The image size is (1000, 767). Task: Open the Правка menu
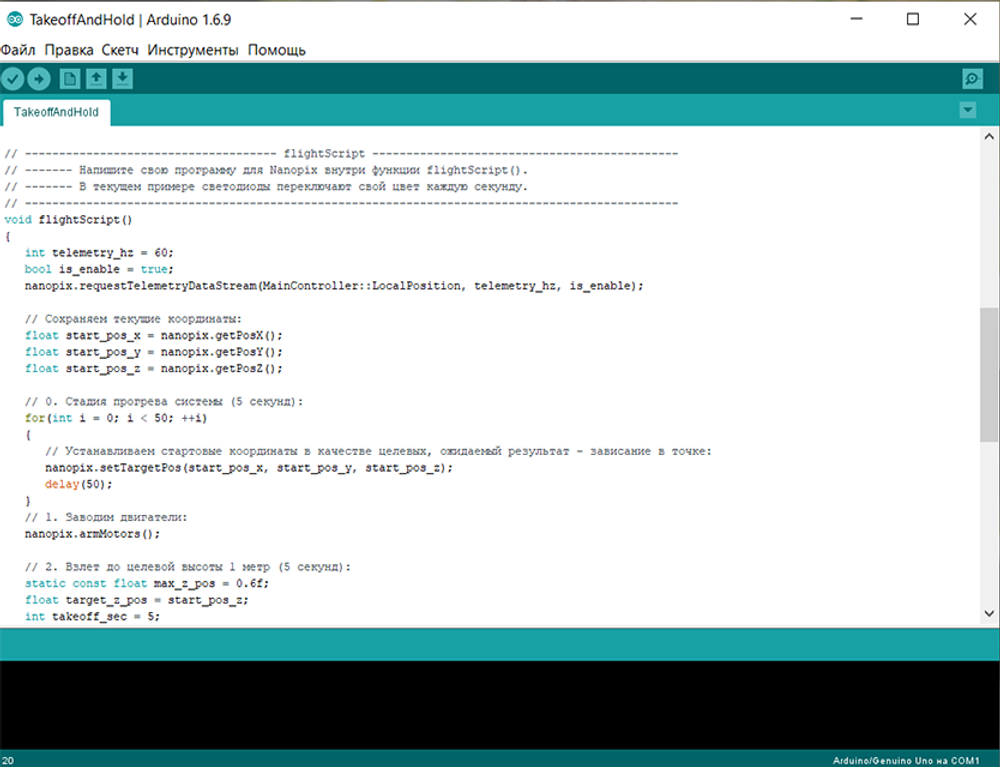point(69,50)
